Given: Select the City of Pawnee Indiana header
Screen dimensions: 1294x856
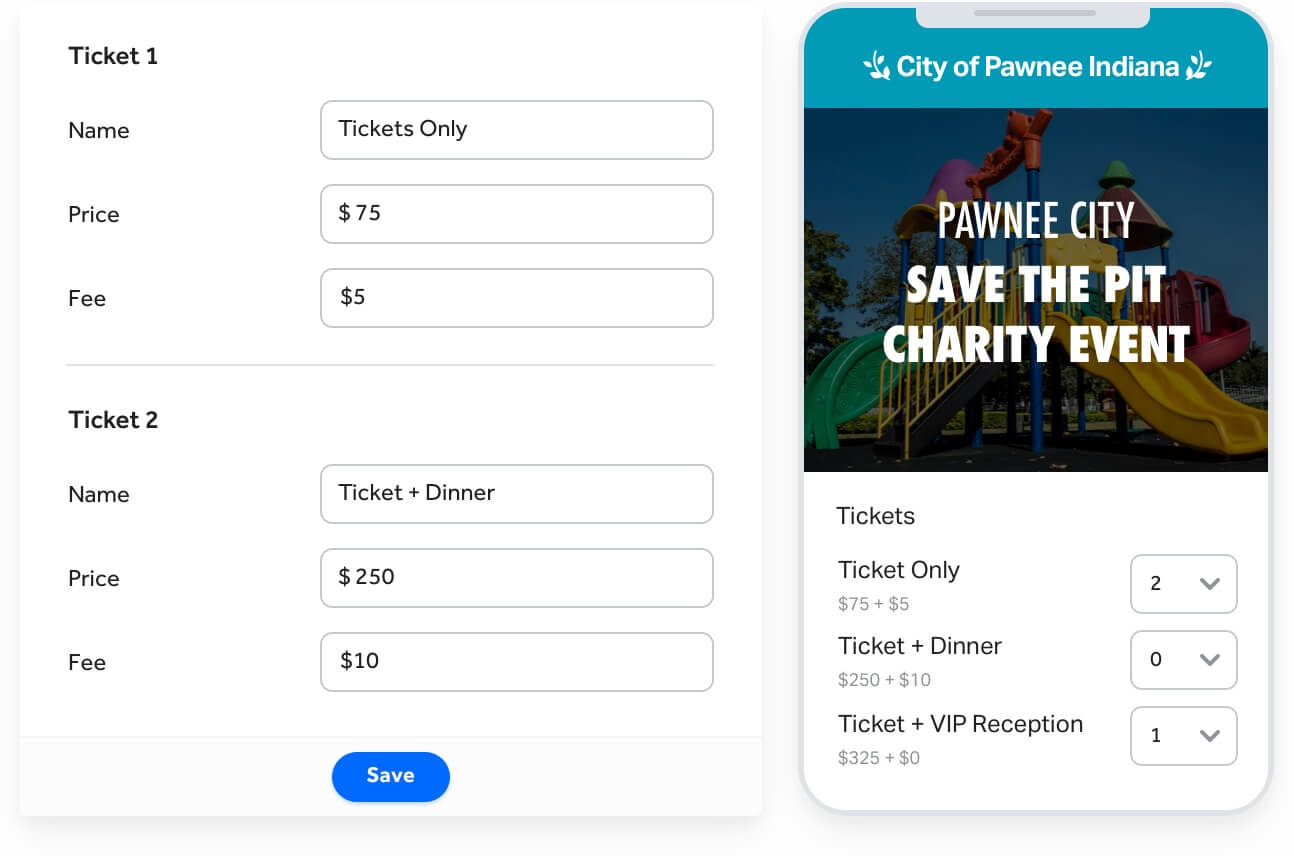Looking at the screenshot, I should tap(1036, 66).
